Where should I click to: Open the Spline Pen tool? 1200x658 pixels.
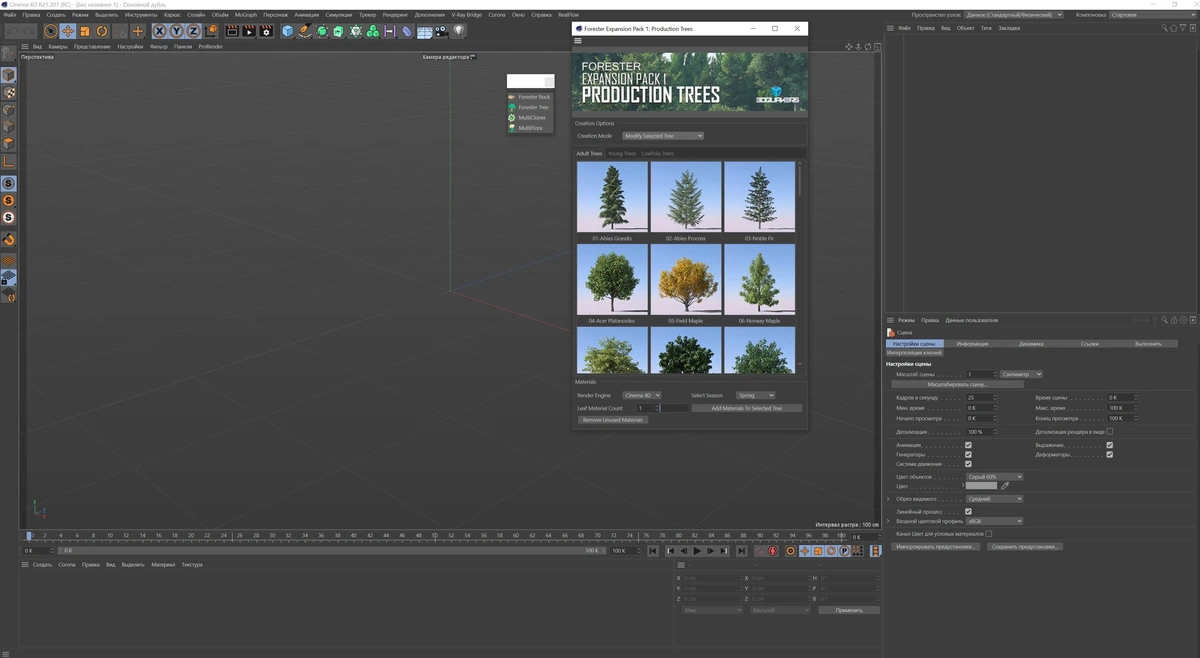coord(305,31)
